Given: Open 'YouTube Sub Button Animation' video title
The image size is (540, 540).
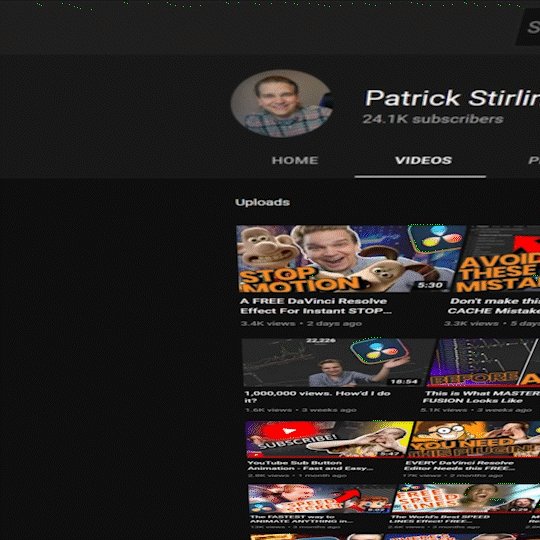Looking at the screenshot, I should click(x=310, y=466).
